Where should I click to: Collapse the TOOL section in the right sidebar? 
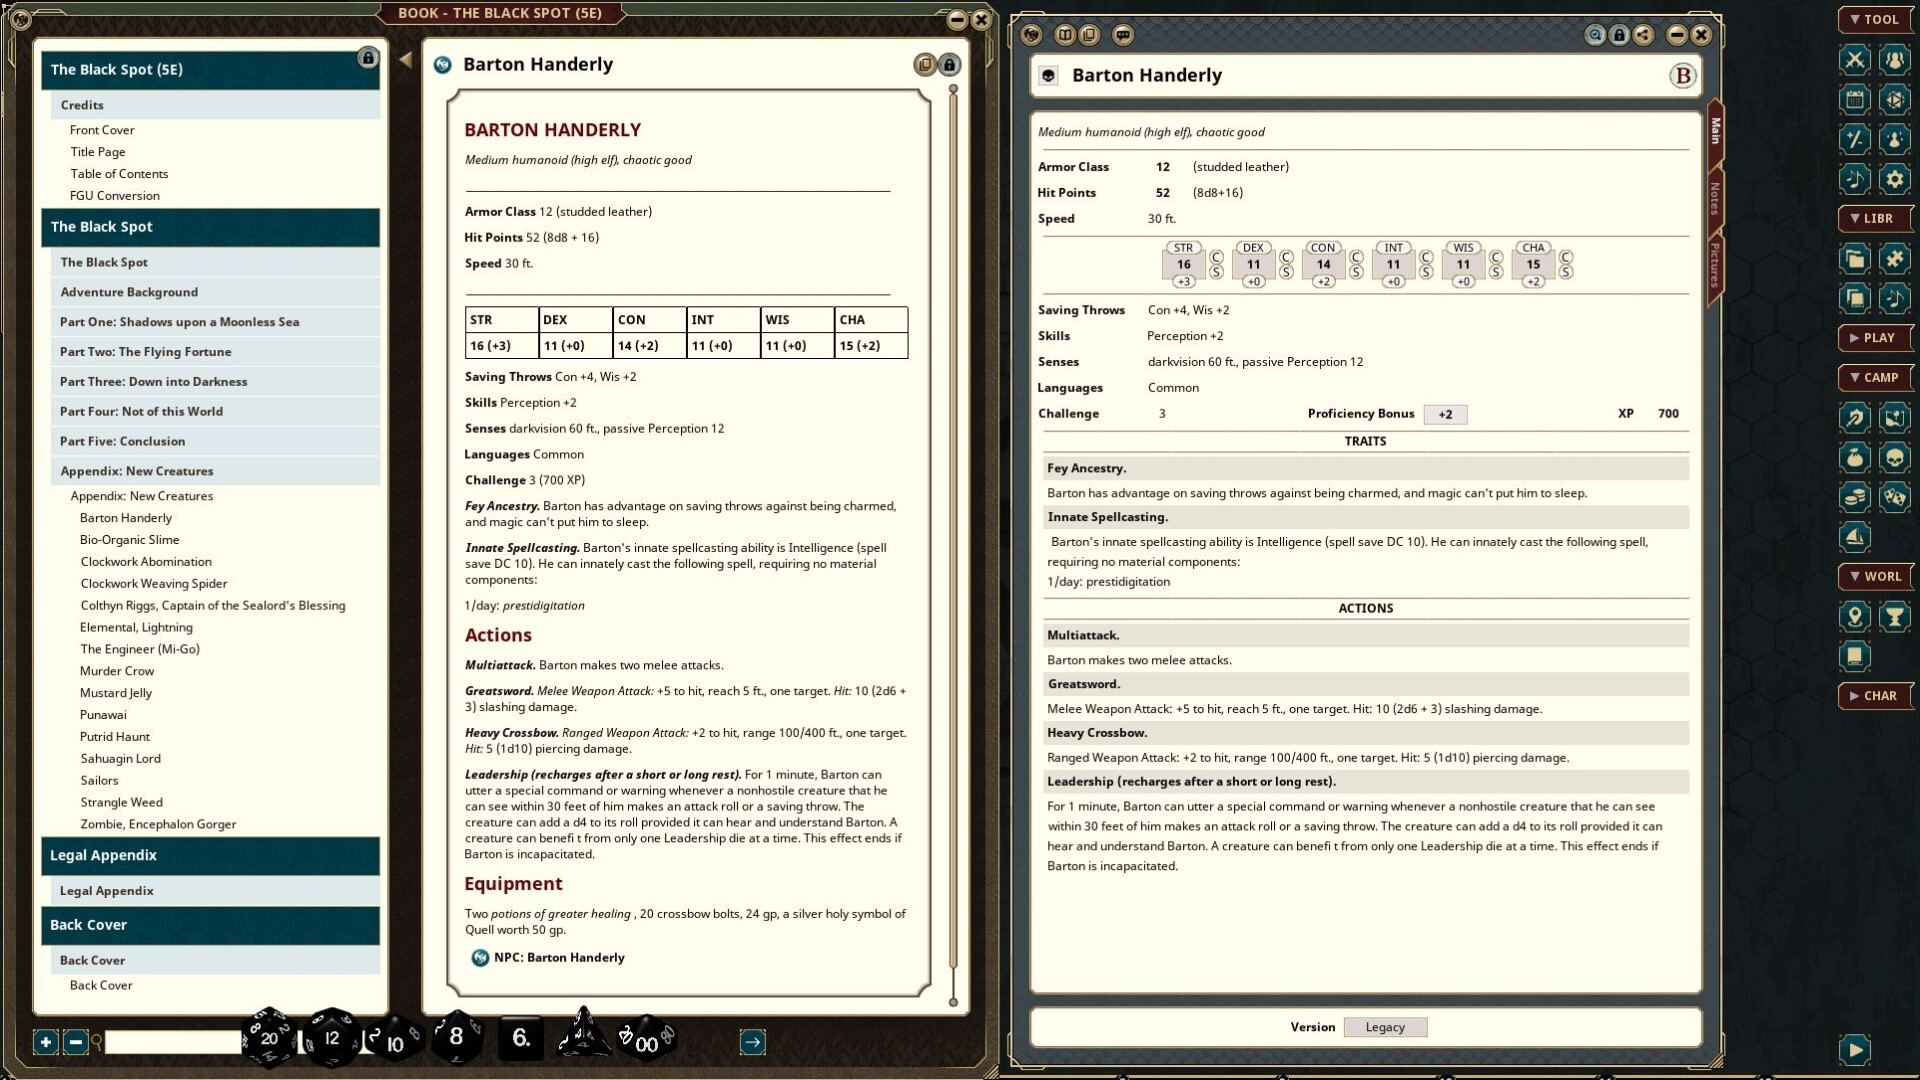(x=1875, y=19)
